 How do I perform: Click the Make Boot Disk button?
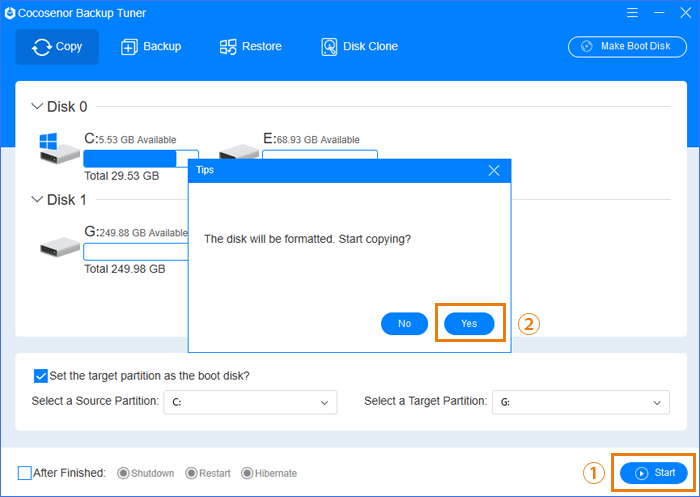point(627,46)
